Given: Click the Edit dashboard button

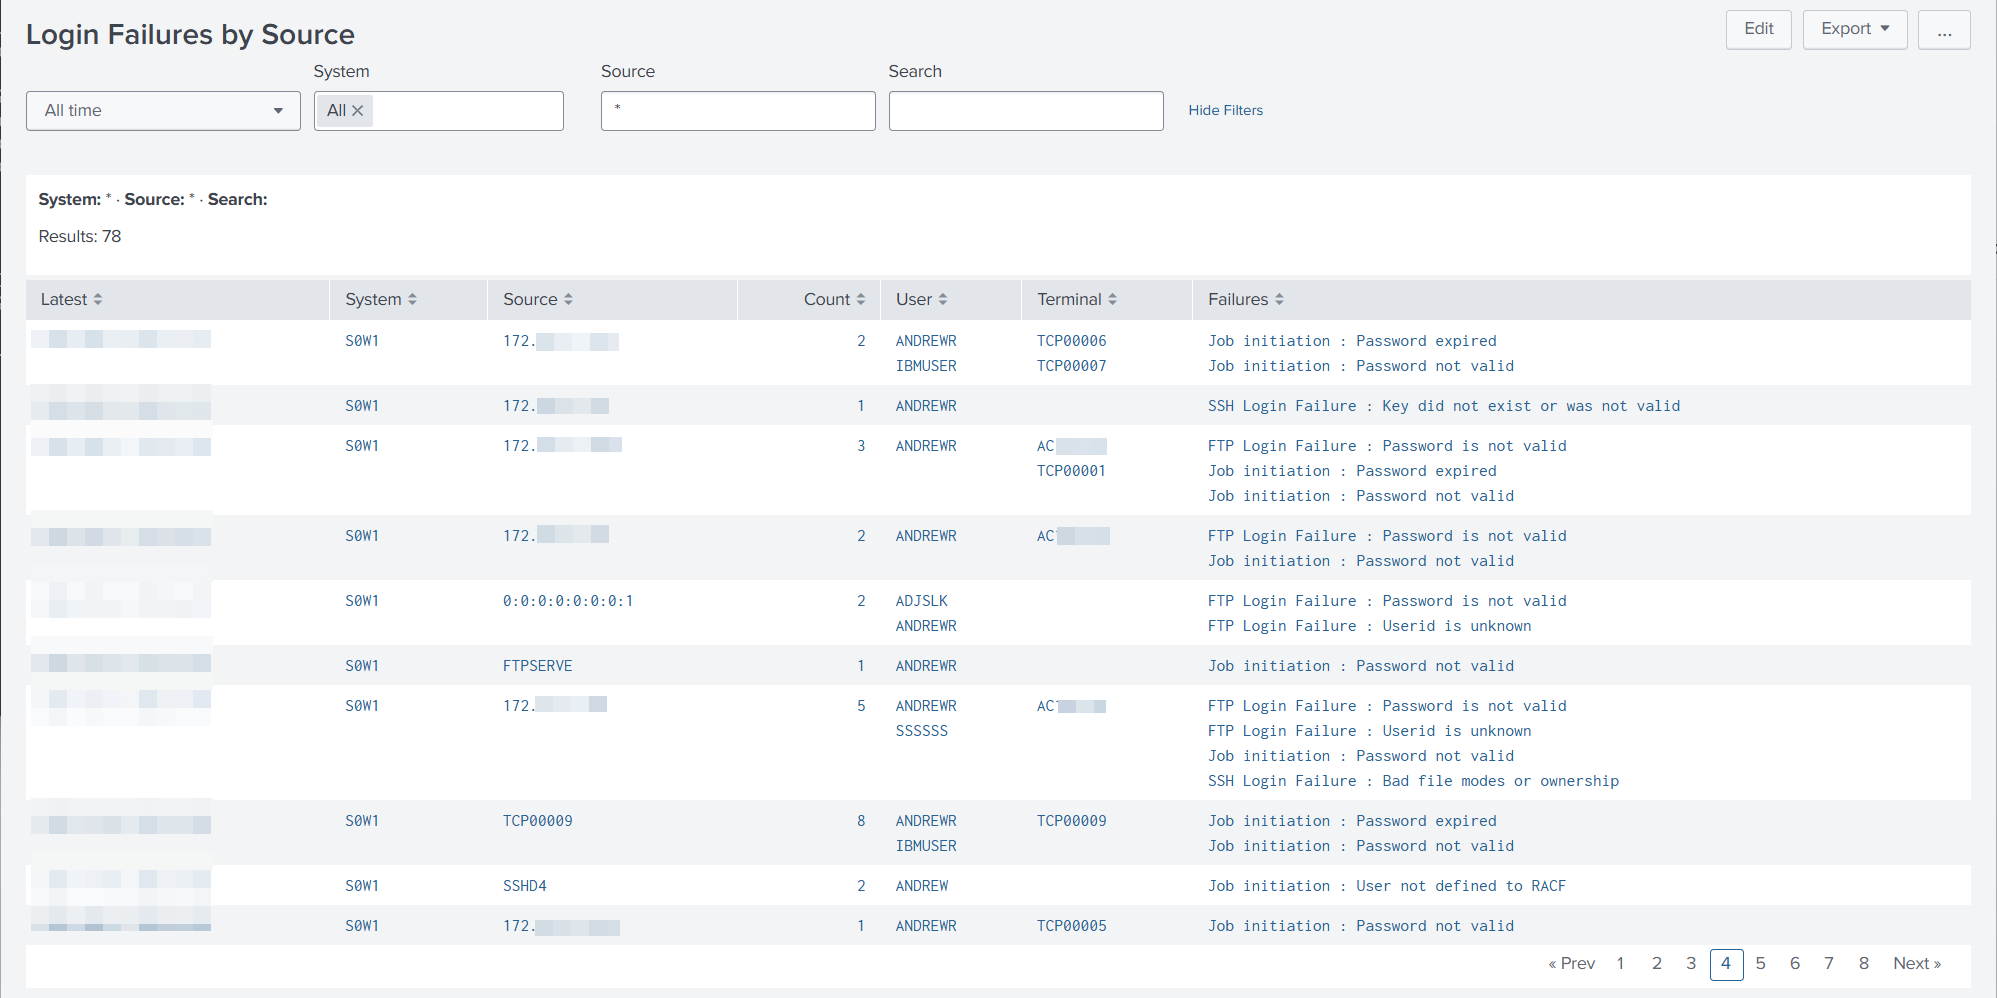Looking at the screenshot, I should [1758, 29].
